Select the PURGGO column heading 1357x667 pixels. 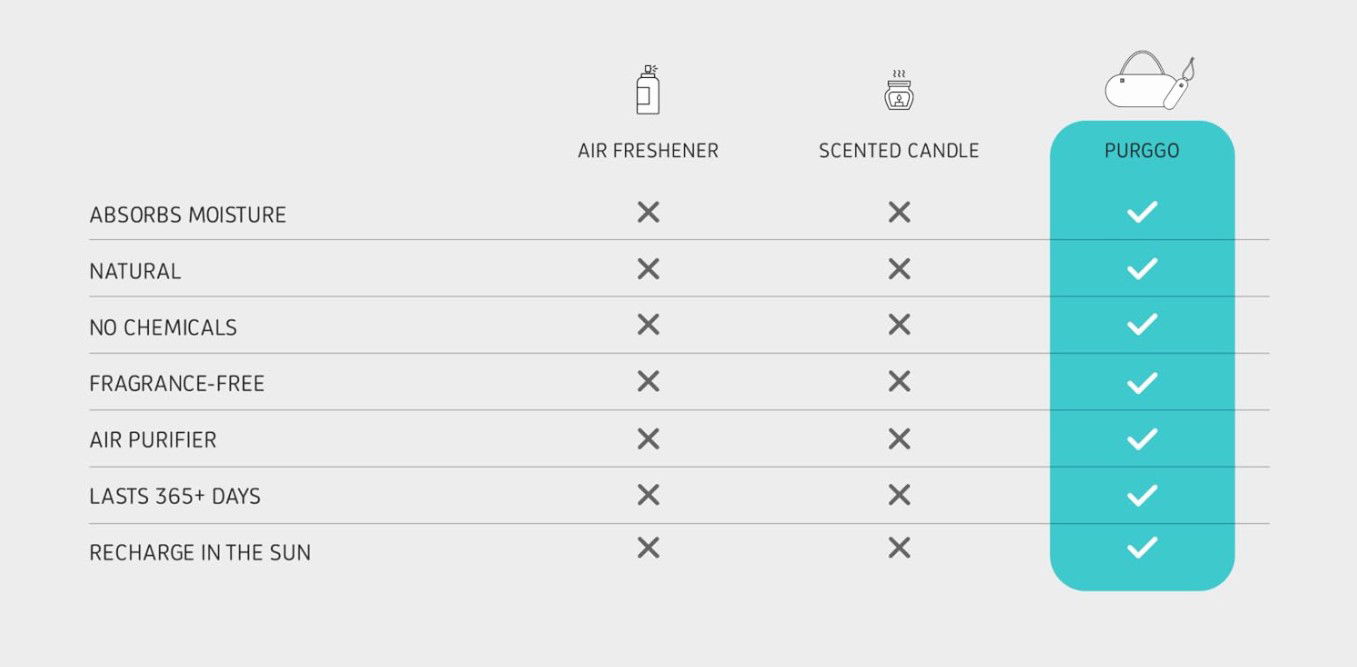click(x=1142, y=151)
